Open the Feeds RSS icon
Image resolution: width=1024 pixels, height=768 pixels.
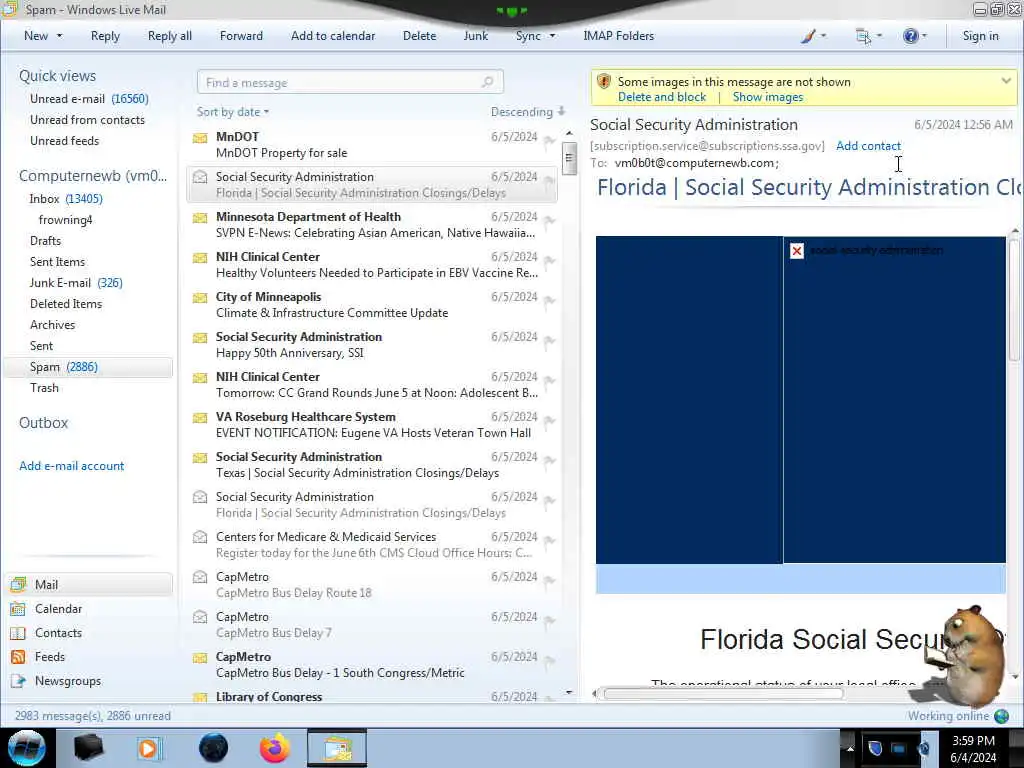18,657
